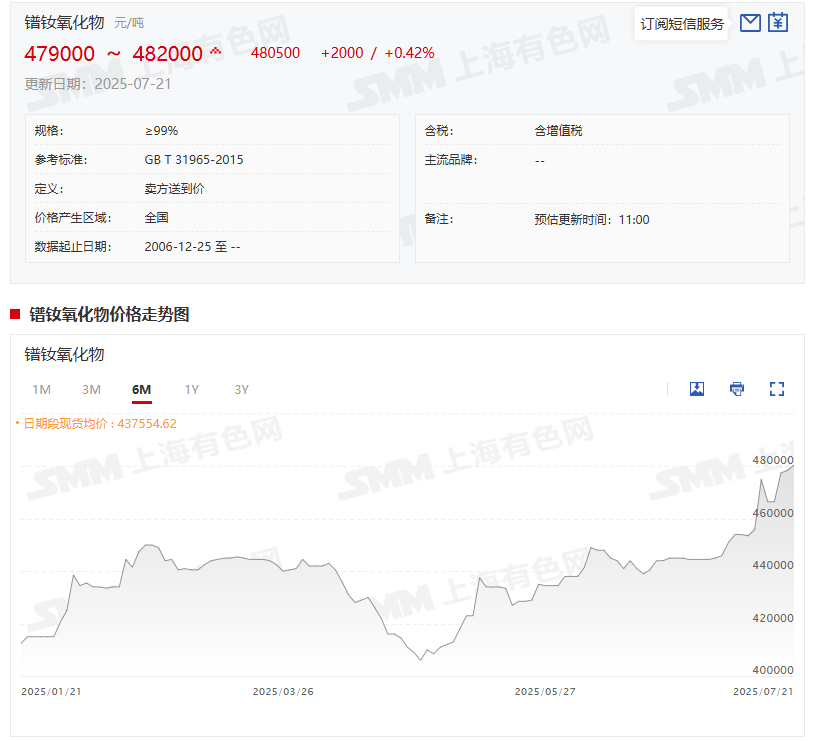Click the yuan calendar price icon
Image resolution: width=814 pixels, height=741 pixels.
(x=778, y=23)
